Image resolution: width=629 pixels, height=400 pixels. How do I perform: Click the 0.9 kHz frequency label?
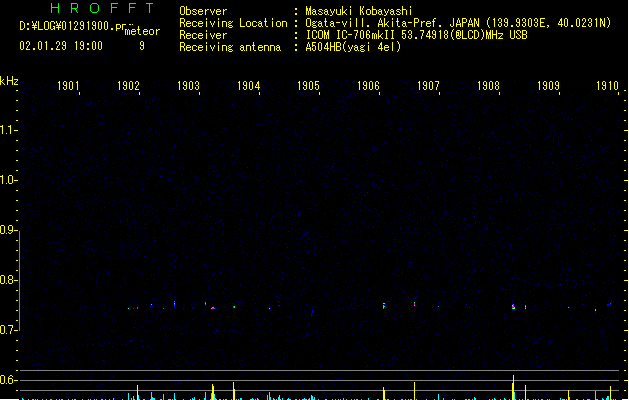8,230
